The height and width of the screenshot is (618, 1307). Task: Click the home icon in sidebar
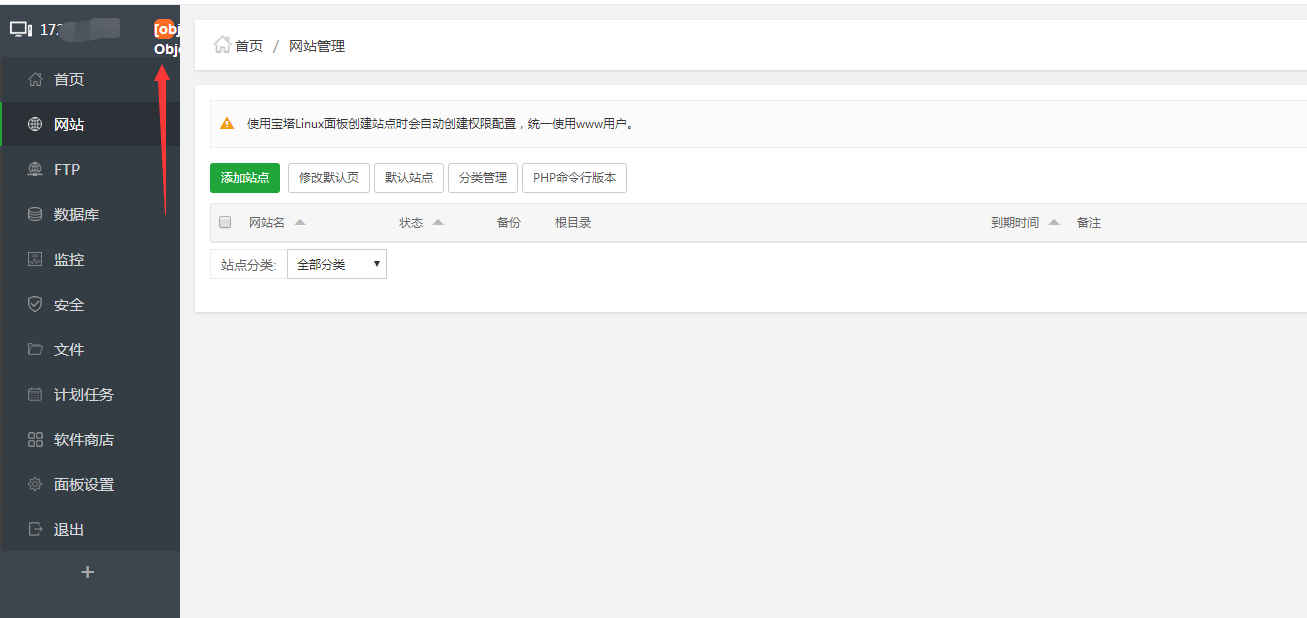[x=35, y=79]
